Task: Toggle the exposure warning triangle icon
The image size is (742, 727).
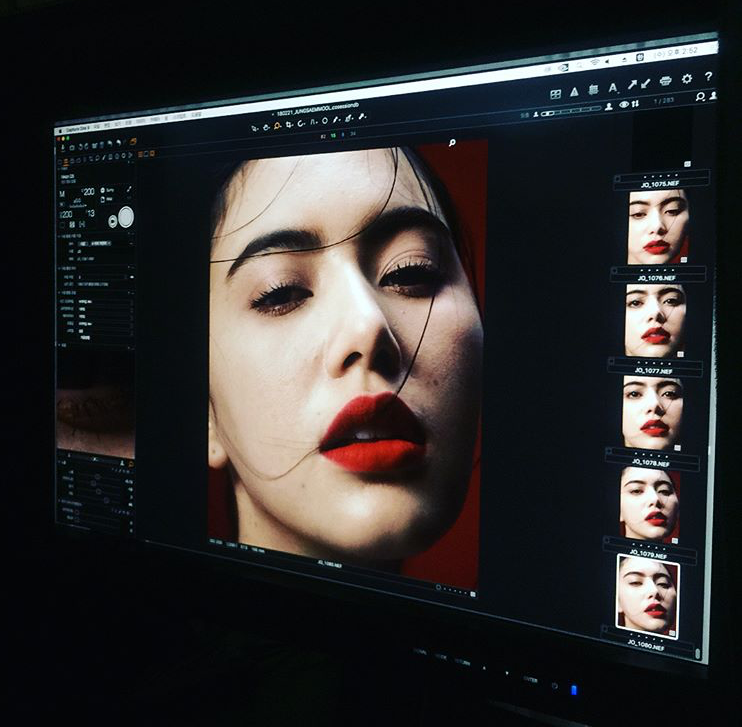Action: pos(574,92)
